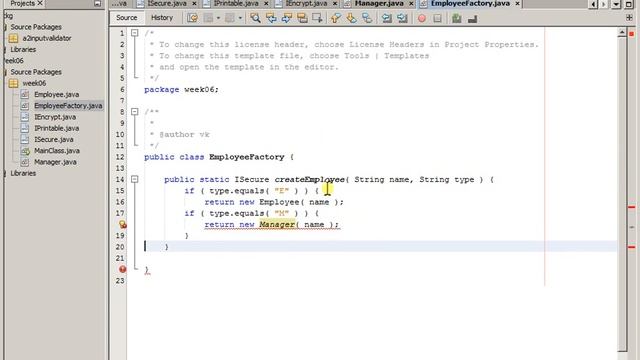This screenshot has width=640, height=360.
Task: Open the dropdown arrow after Last Edit icon
Action: [x=218, y=18]
